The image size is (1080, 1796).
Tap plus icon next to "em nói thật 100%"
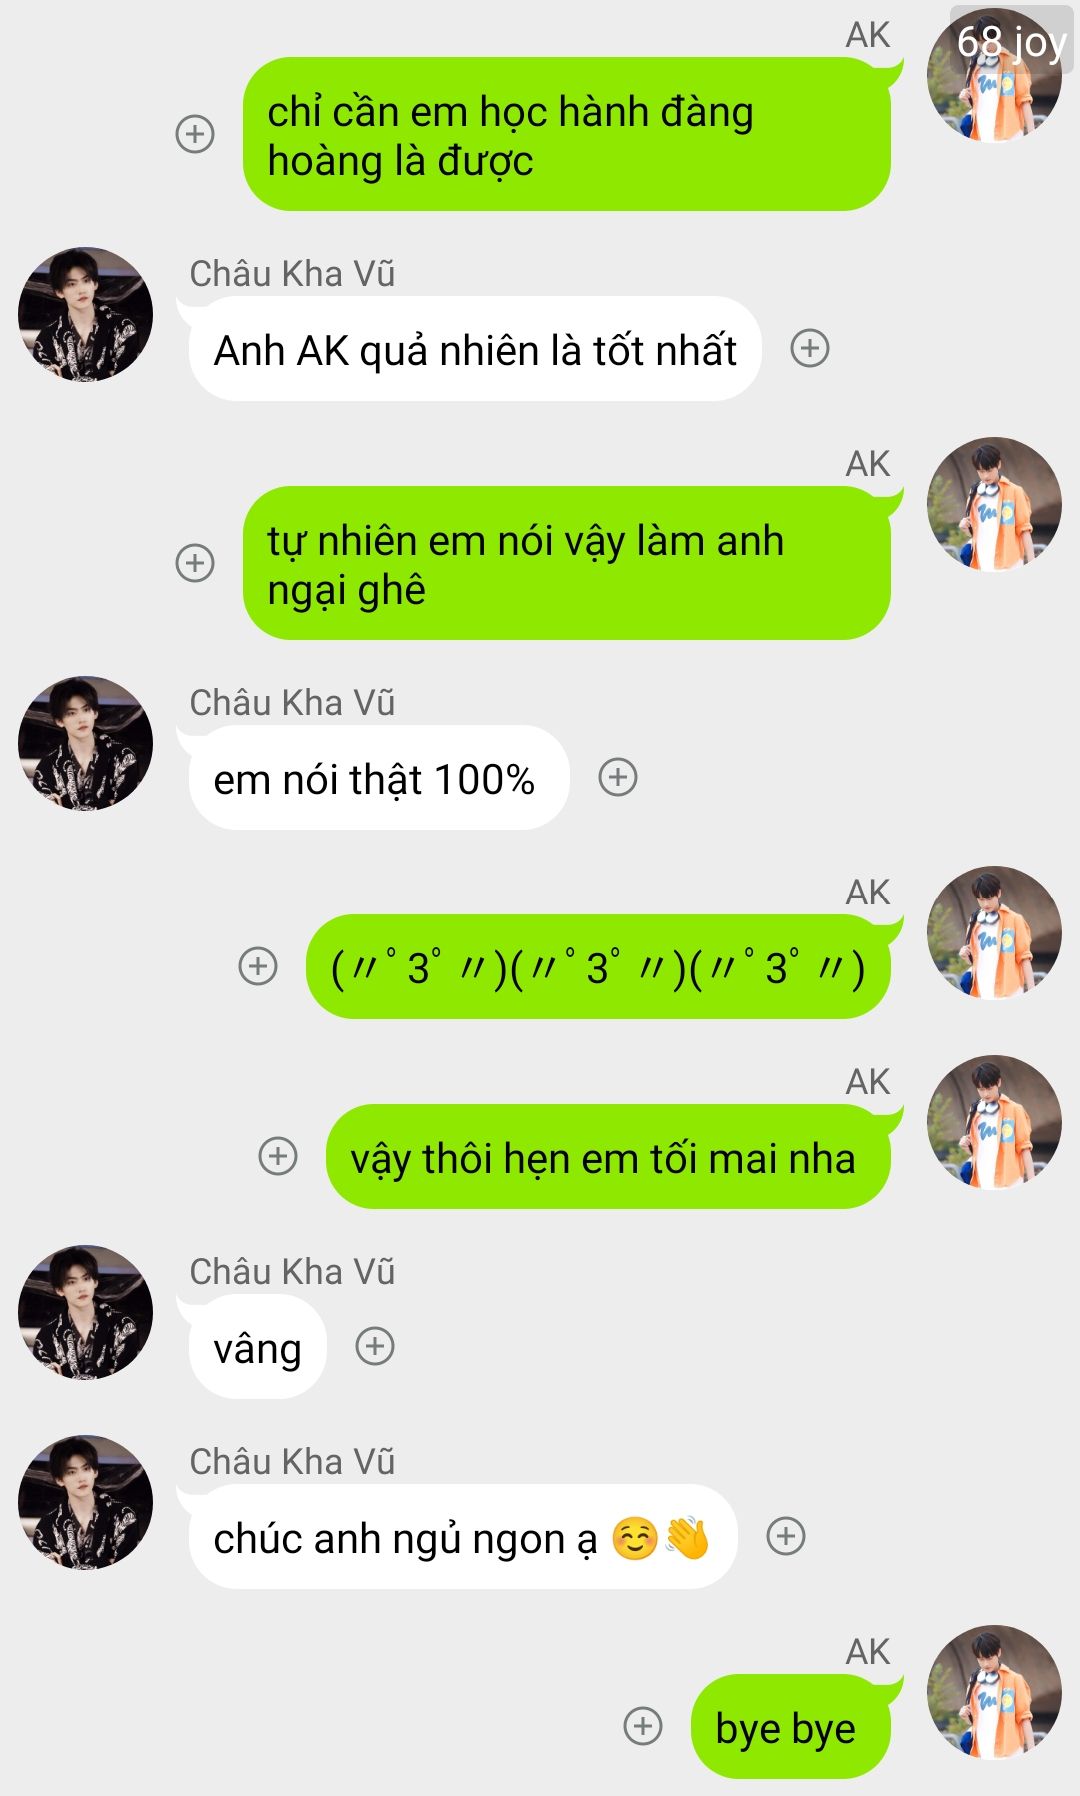click(618, 777)
